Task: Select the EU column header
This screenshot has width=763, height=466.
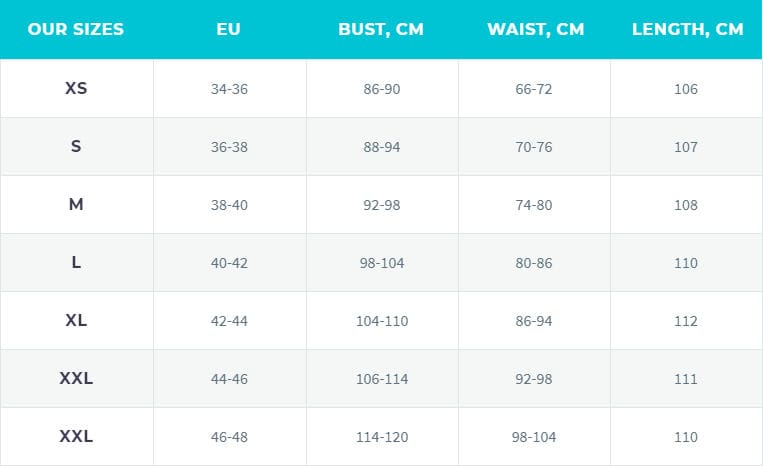Action: pyautogui.click(x=228, y=29)
